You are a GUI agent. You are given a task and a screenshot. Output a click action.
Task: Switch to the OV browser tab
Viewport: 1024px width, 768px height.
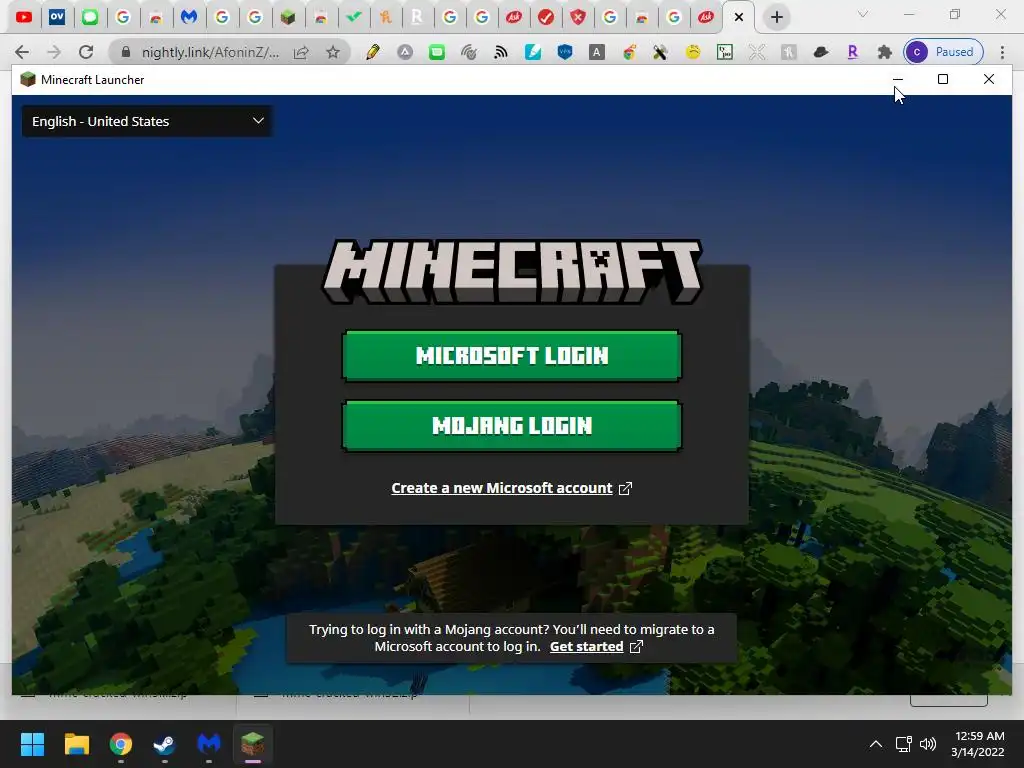point(57,17)
